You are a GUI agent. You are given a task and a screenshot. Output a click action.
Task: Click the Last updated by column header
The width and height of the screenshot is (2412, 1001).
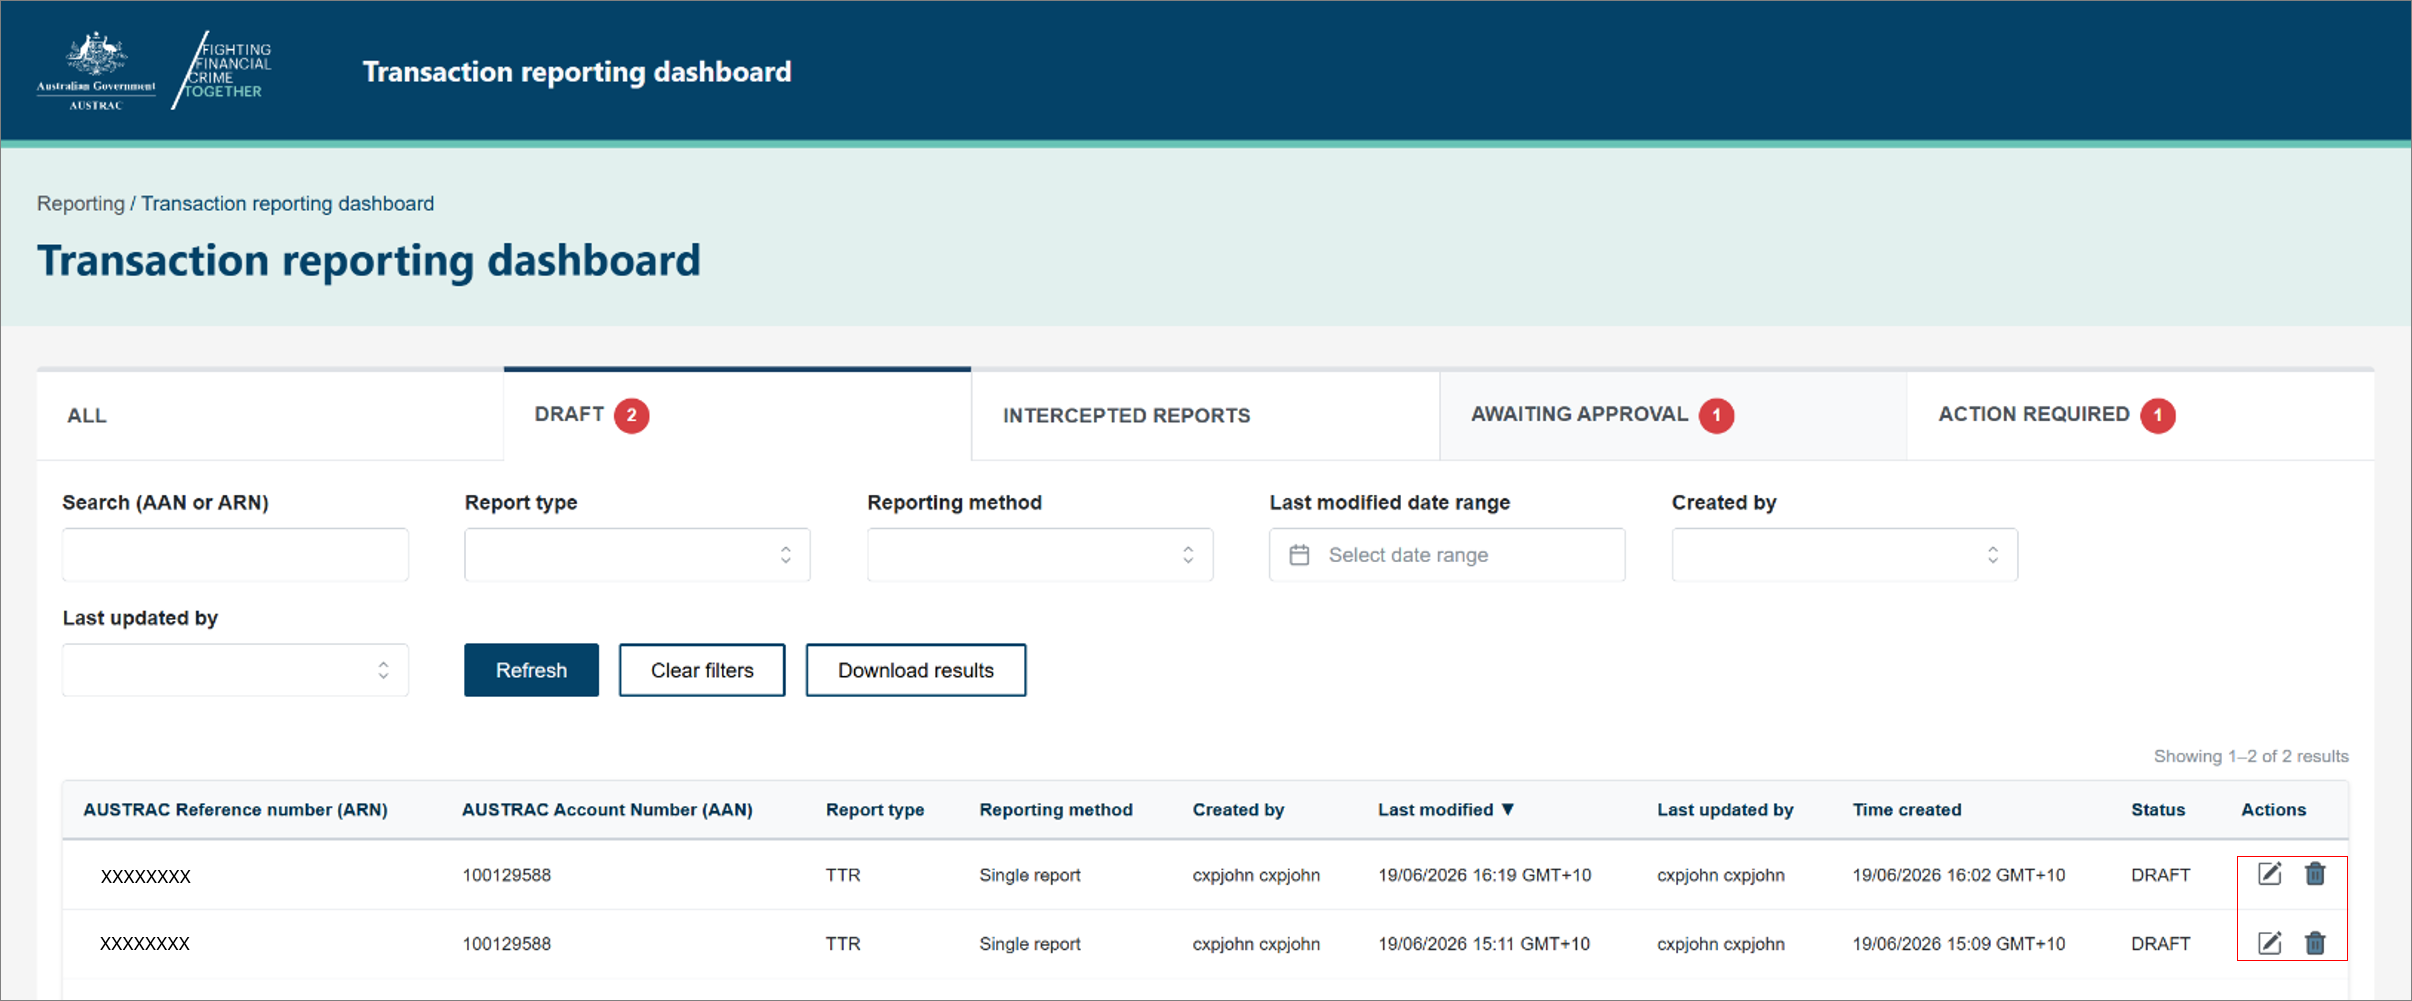point(1725,810)
